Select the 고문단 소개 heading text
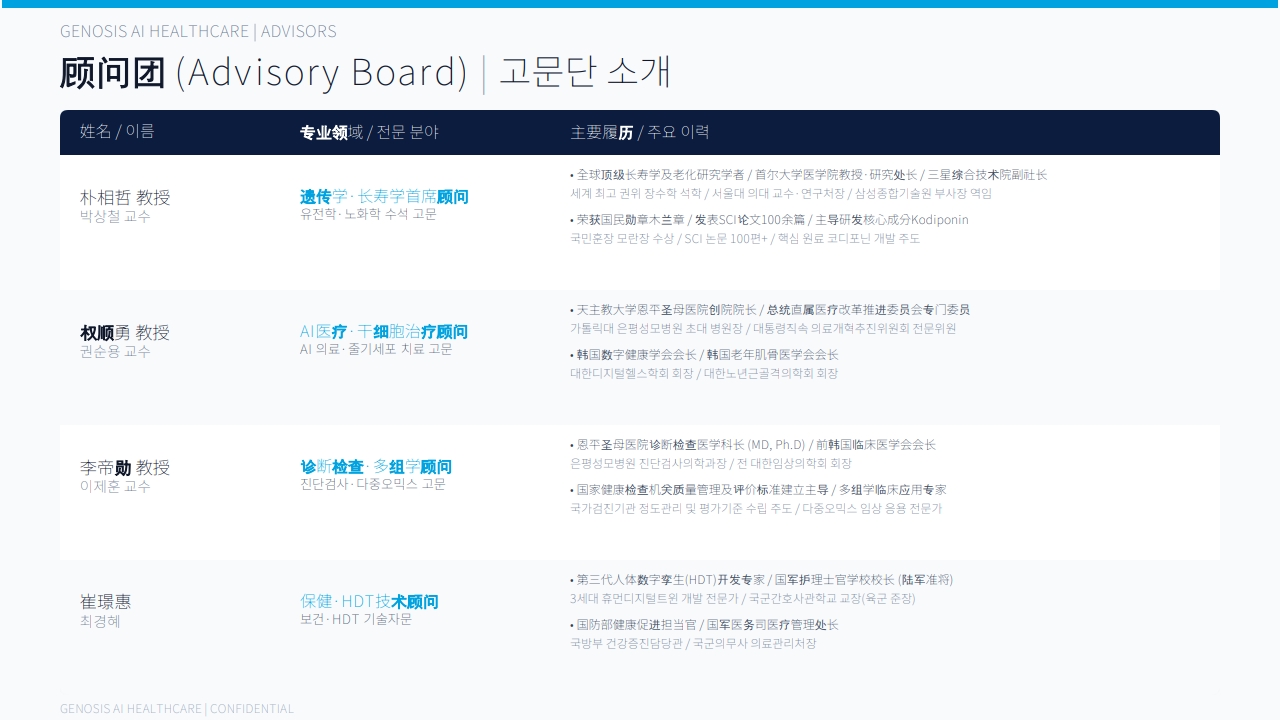The height and width of the screenshot is (720, 1280). 585,72
